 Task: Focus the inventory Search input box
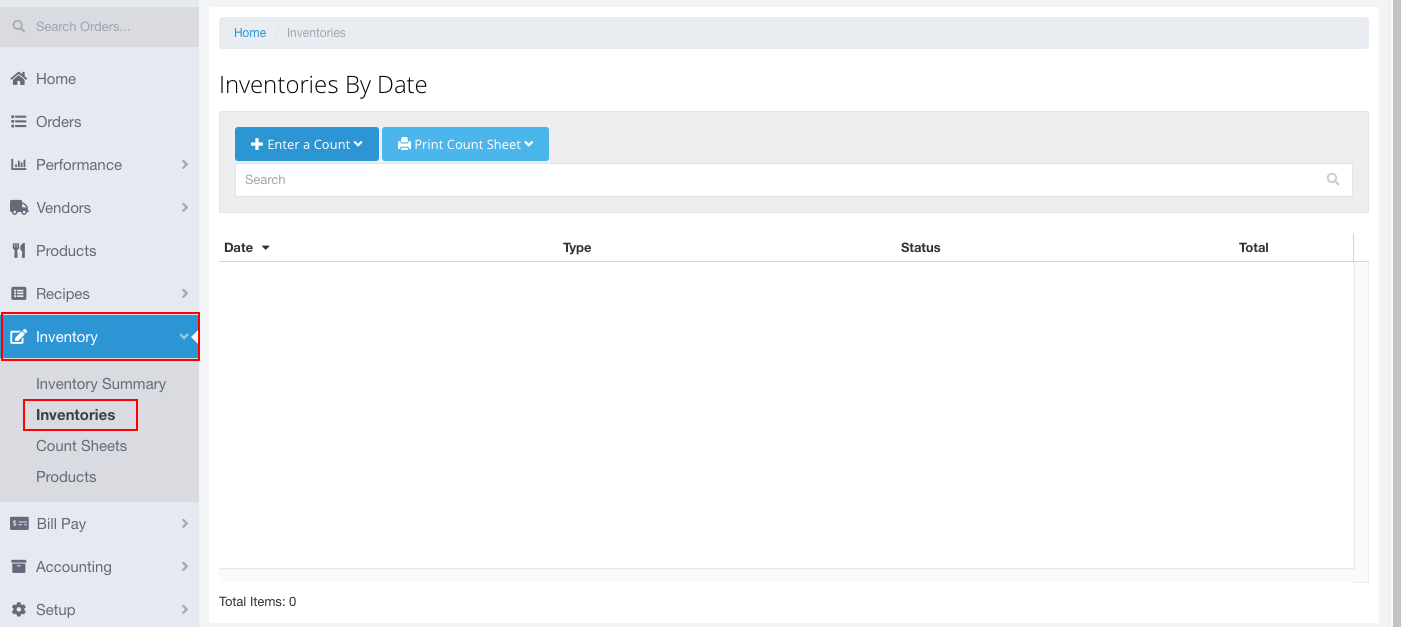(780, 180)
